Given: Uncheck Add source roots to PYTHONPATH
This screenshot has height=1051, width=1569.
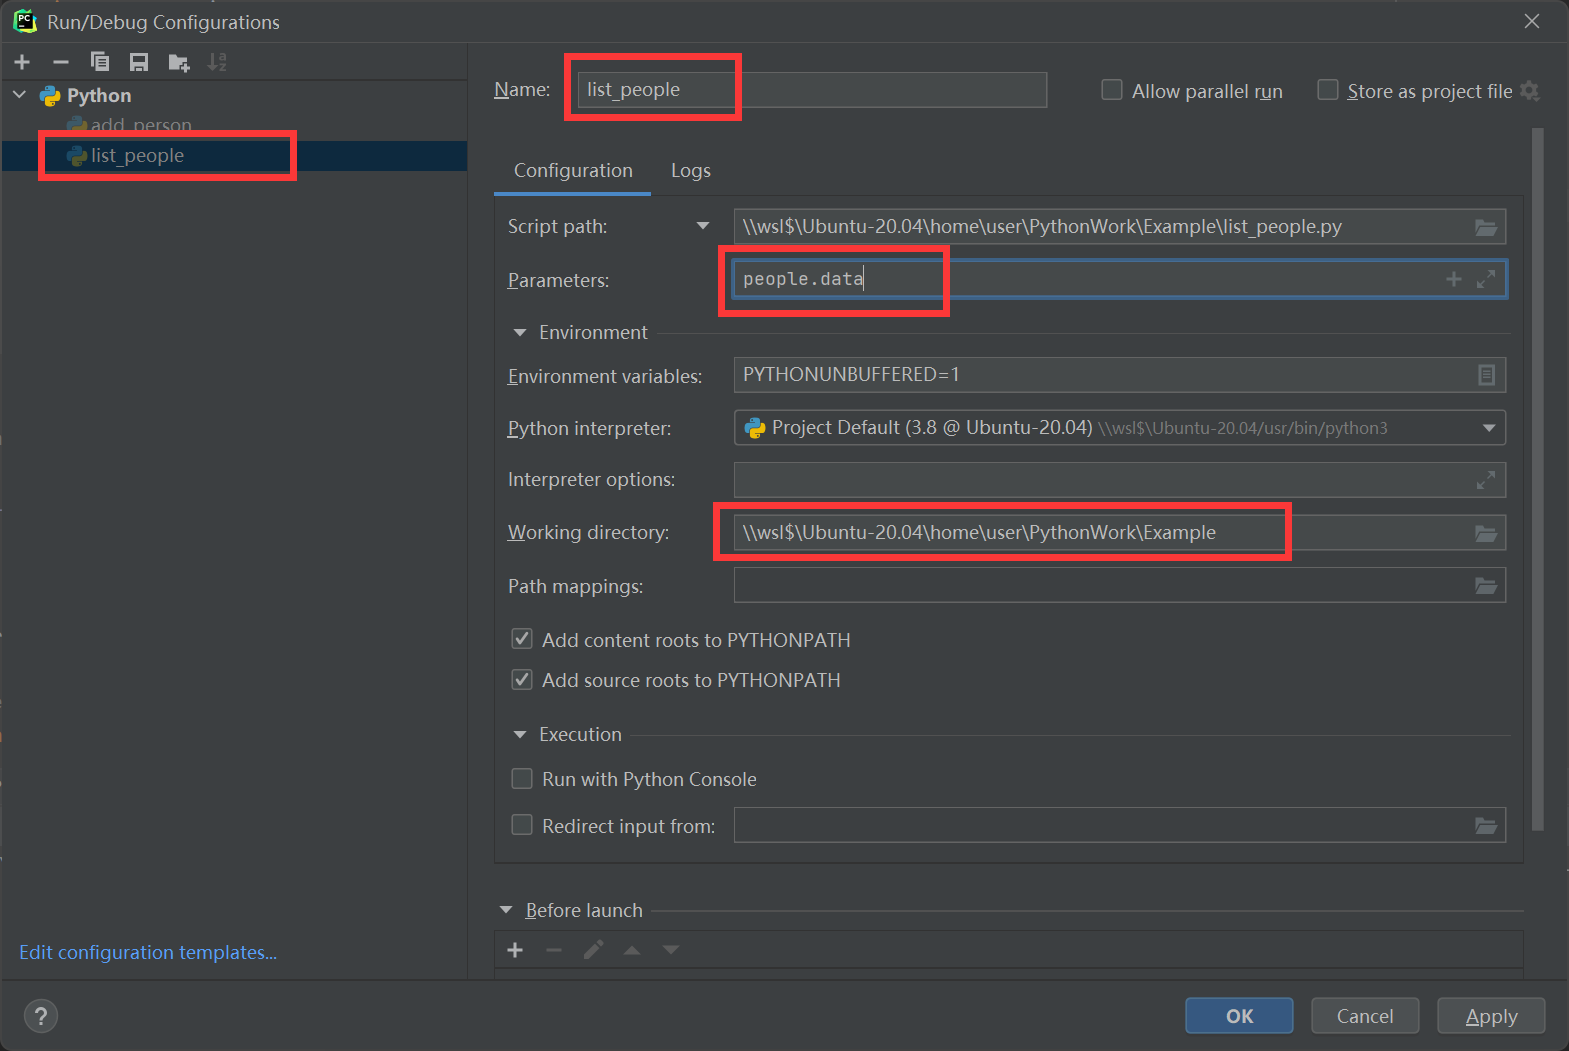Looking at the screenshot, I should click(x=522, y=680).
